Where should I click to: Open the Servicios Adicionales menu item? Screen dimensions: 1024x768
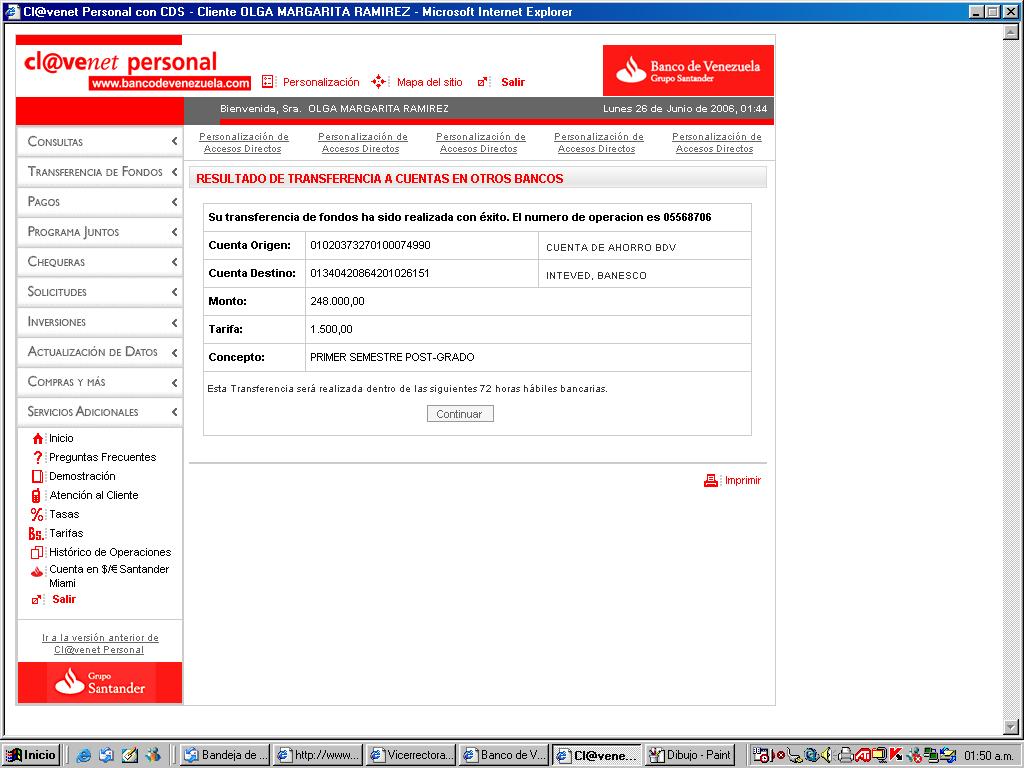click(x=100, y=412)
